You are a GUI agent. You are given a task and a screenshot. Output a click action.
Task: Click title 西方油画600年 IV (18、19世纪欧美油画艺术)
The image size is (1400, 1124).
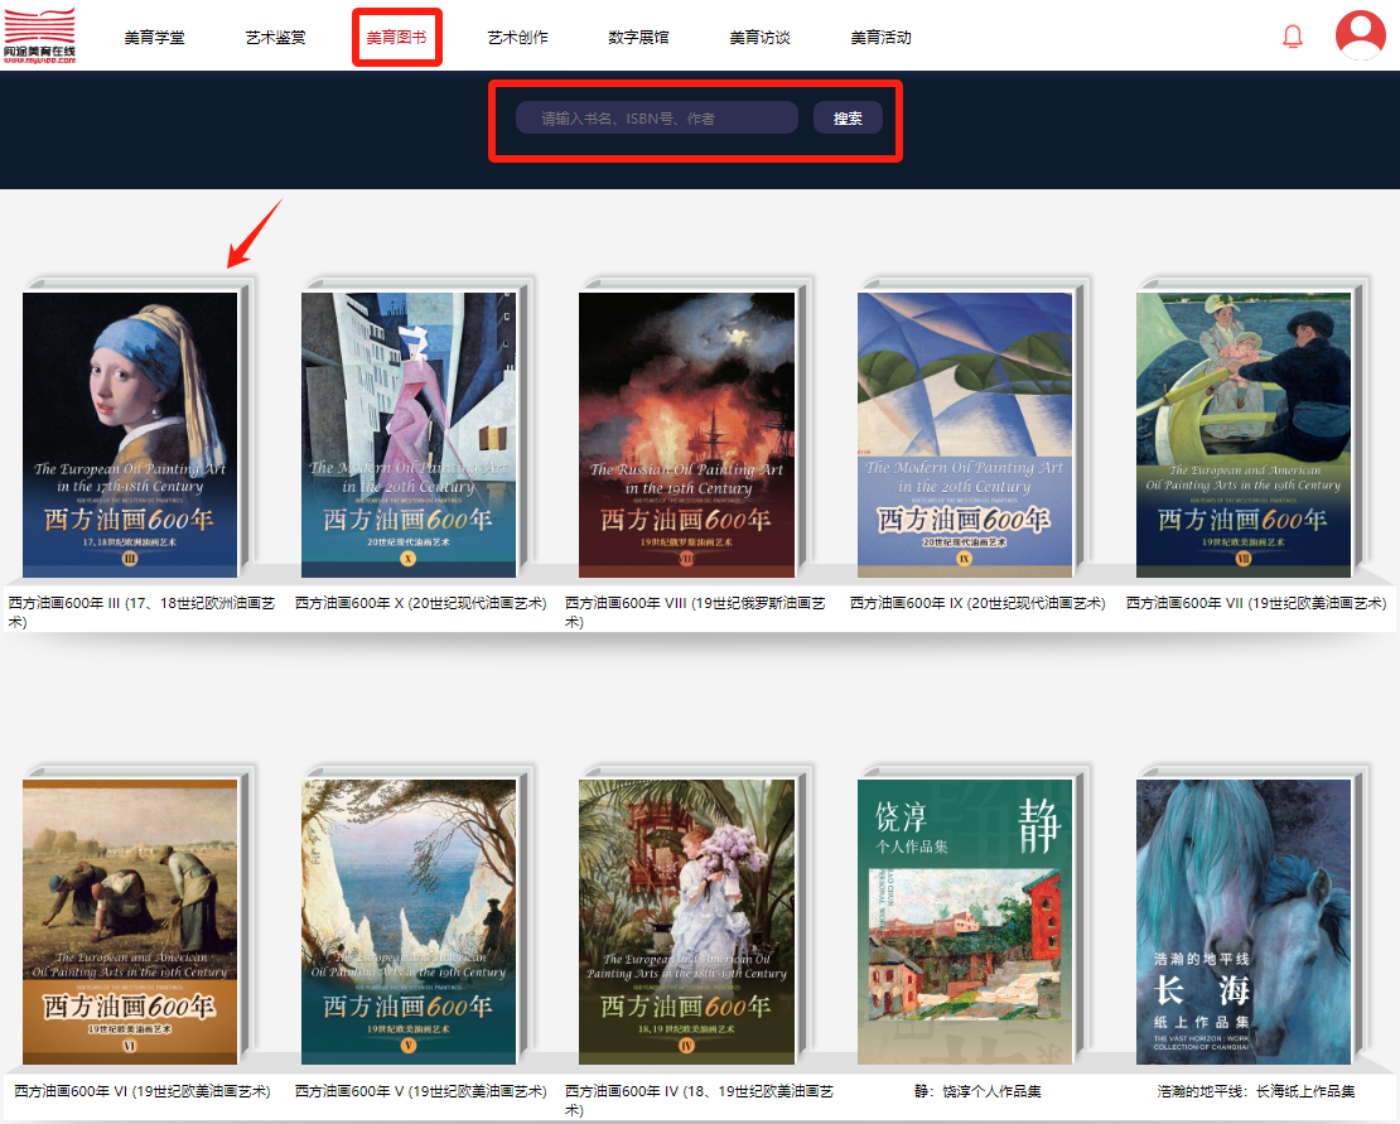699,1100
